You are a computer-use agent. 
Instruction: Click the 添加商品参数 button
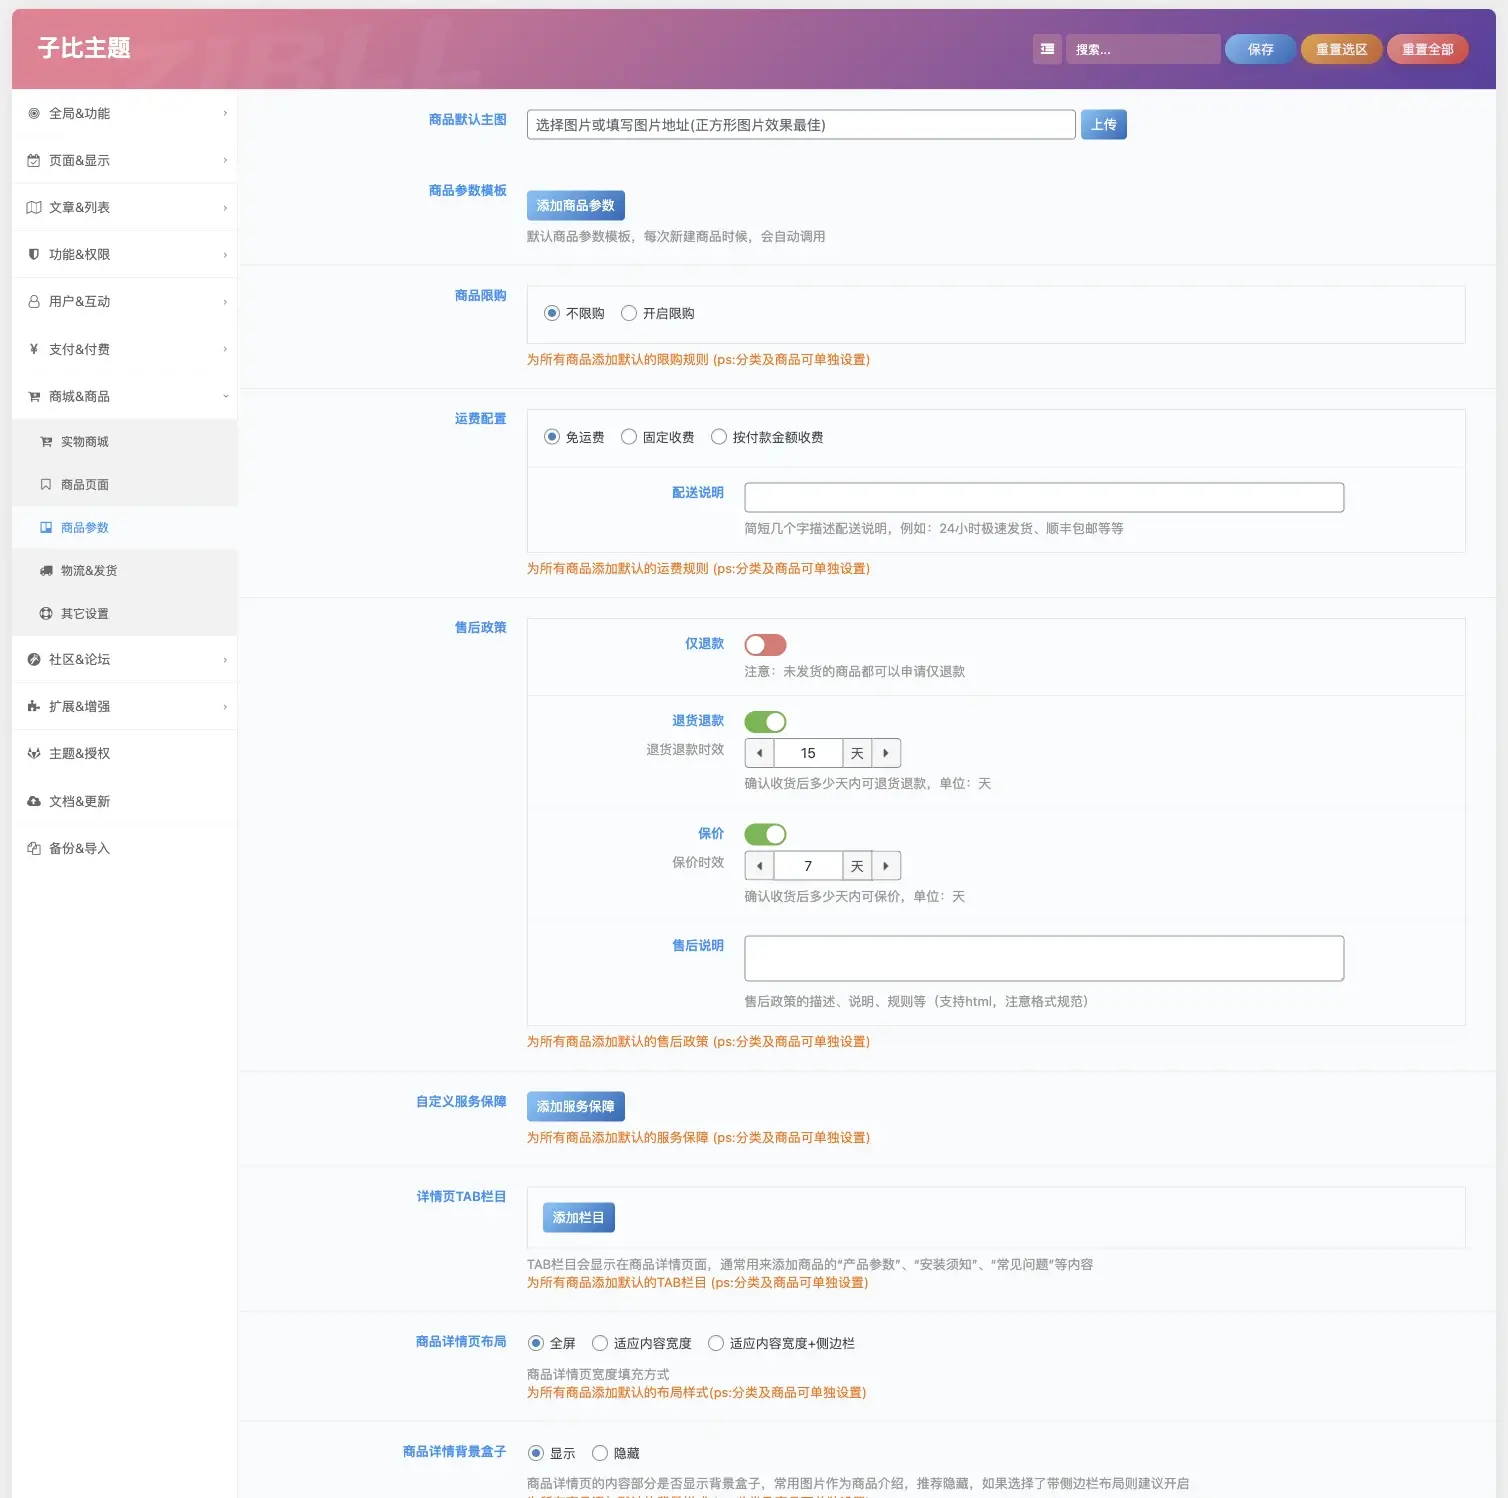click(x=575, y=205)
